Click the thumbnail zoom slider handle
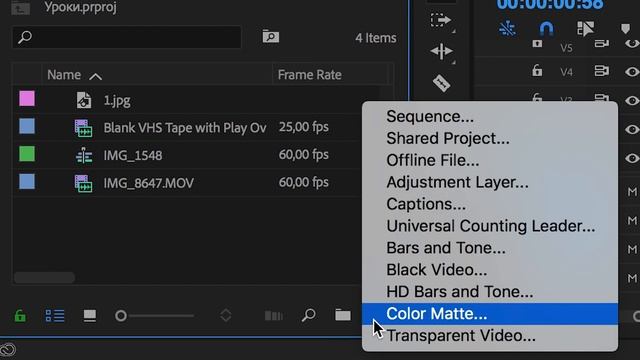This screenshot has height=360, width=640. click(x=120, y=316)
